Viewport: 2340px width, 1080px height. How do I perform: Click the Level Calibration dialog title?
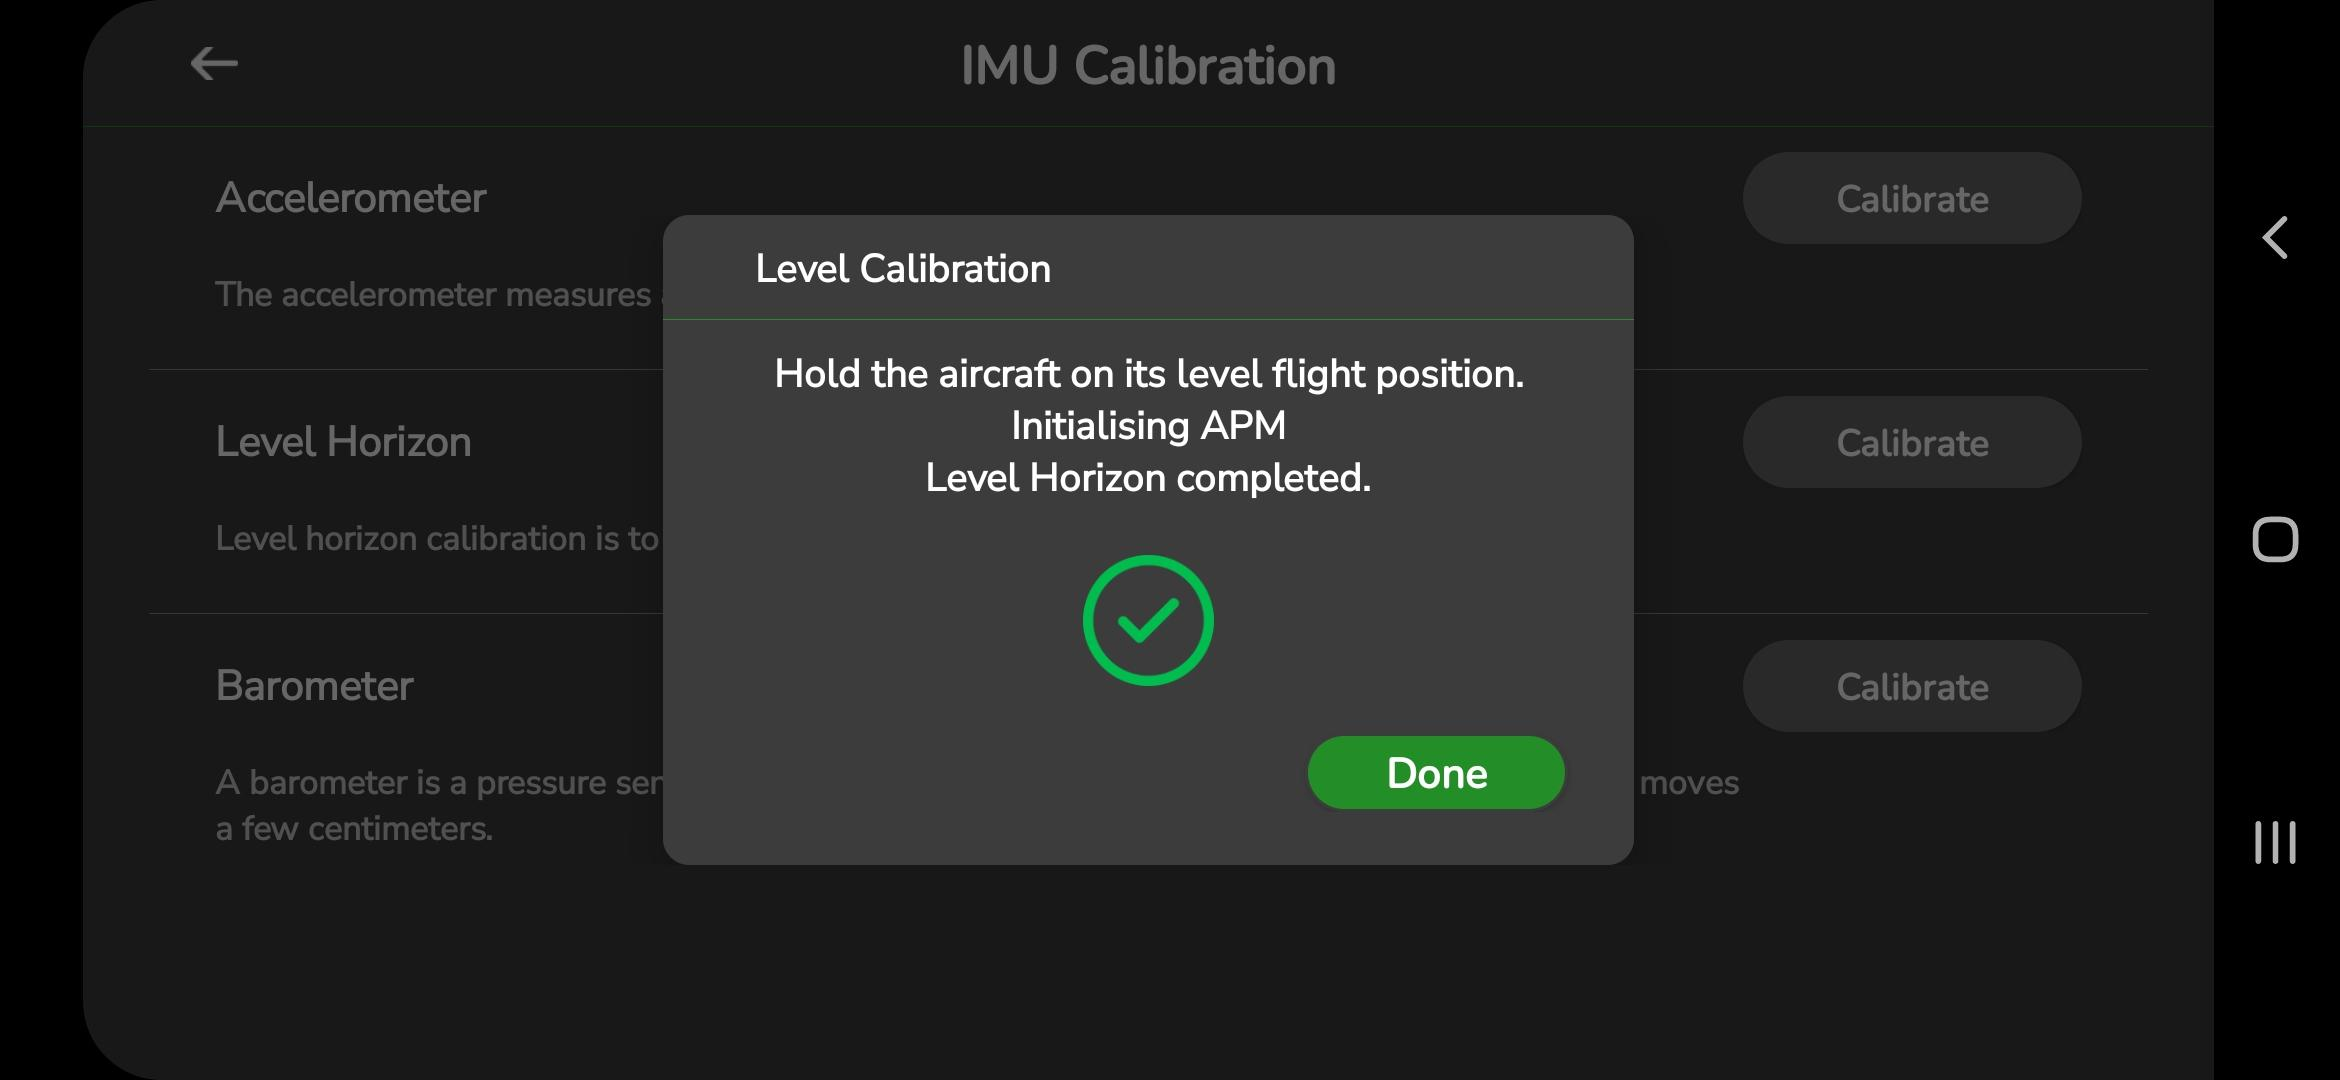pos(902,268)
